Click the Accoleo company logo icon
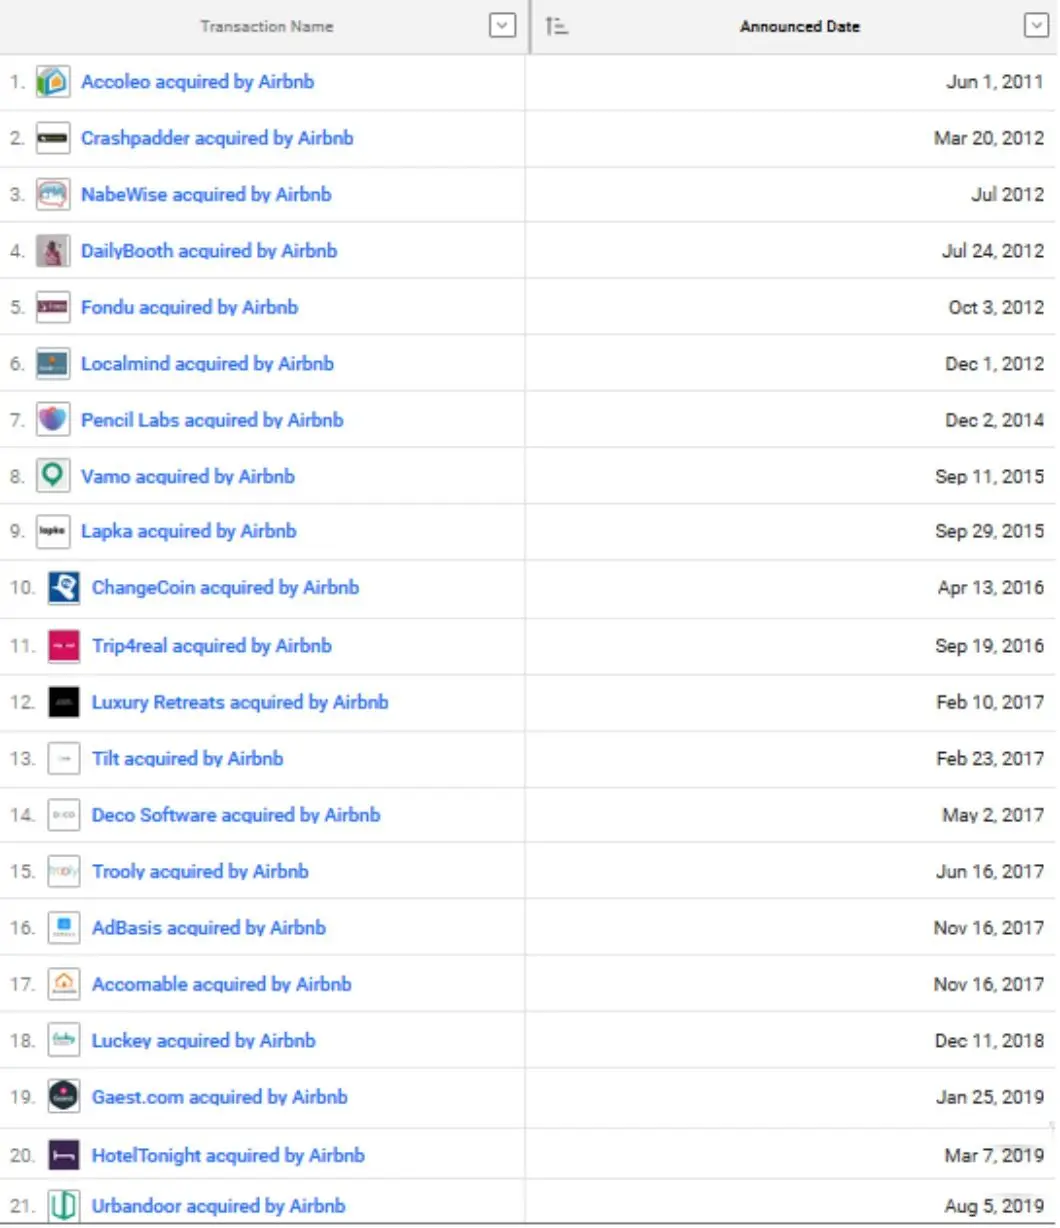 53,82
